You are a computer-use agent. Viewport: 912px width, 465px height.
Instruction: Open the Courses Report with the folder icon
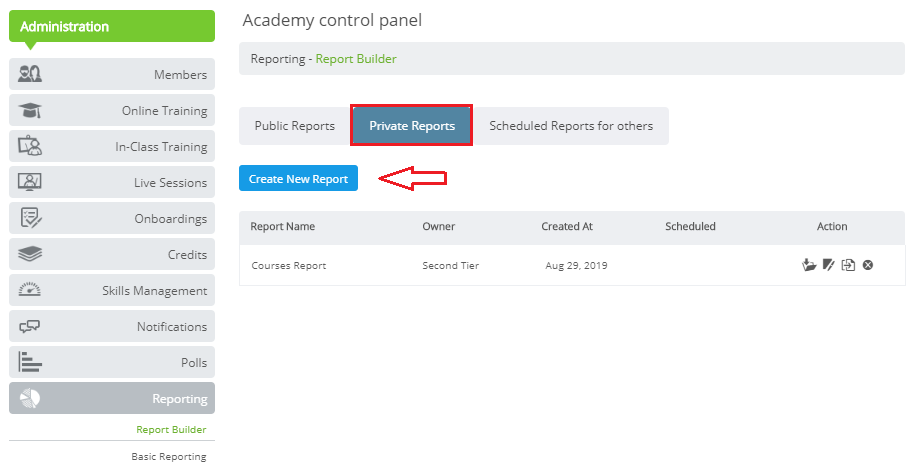(x=809, y=265)
